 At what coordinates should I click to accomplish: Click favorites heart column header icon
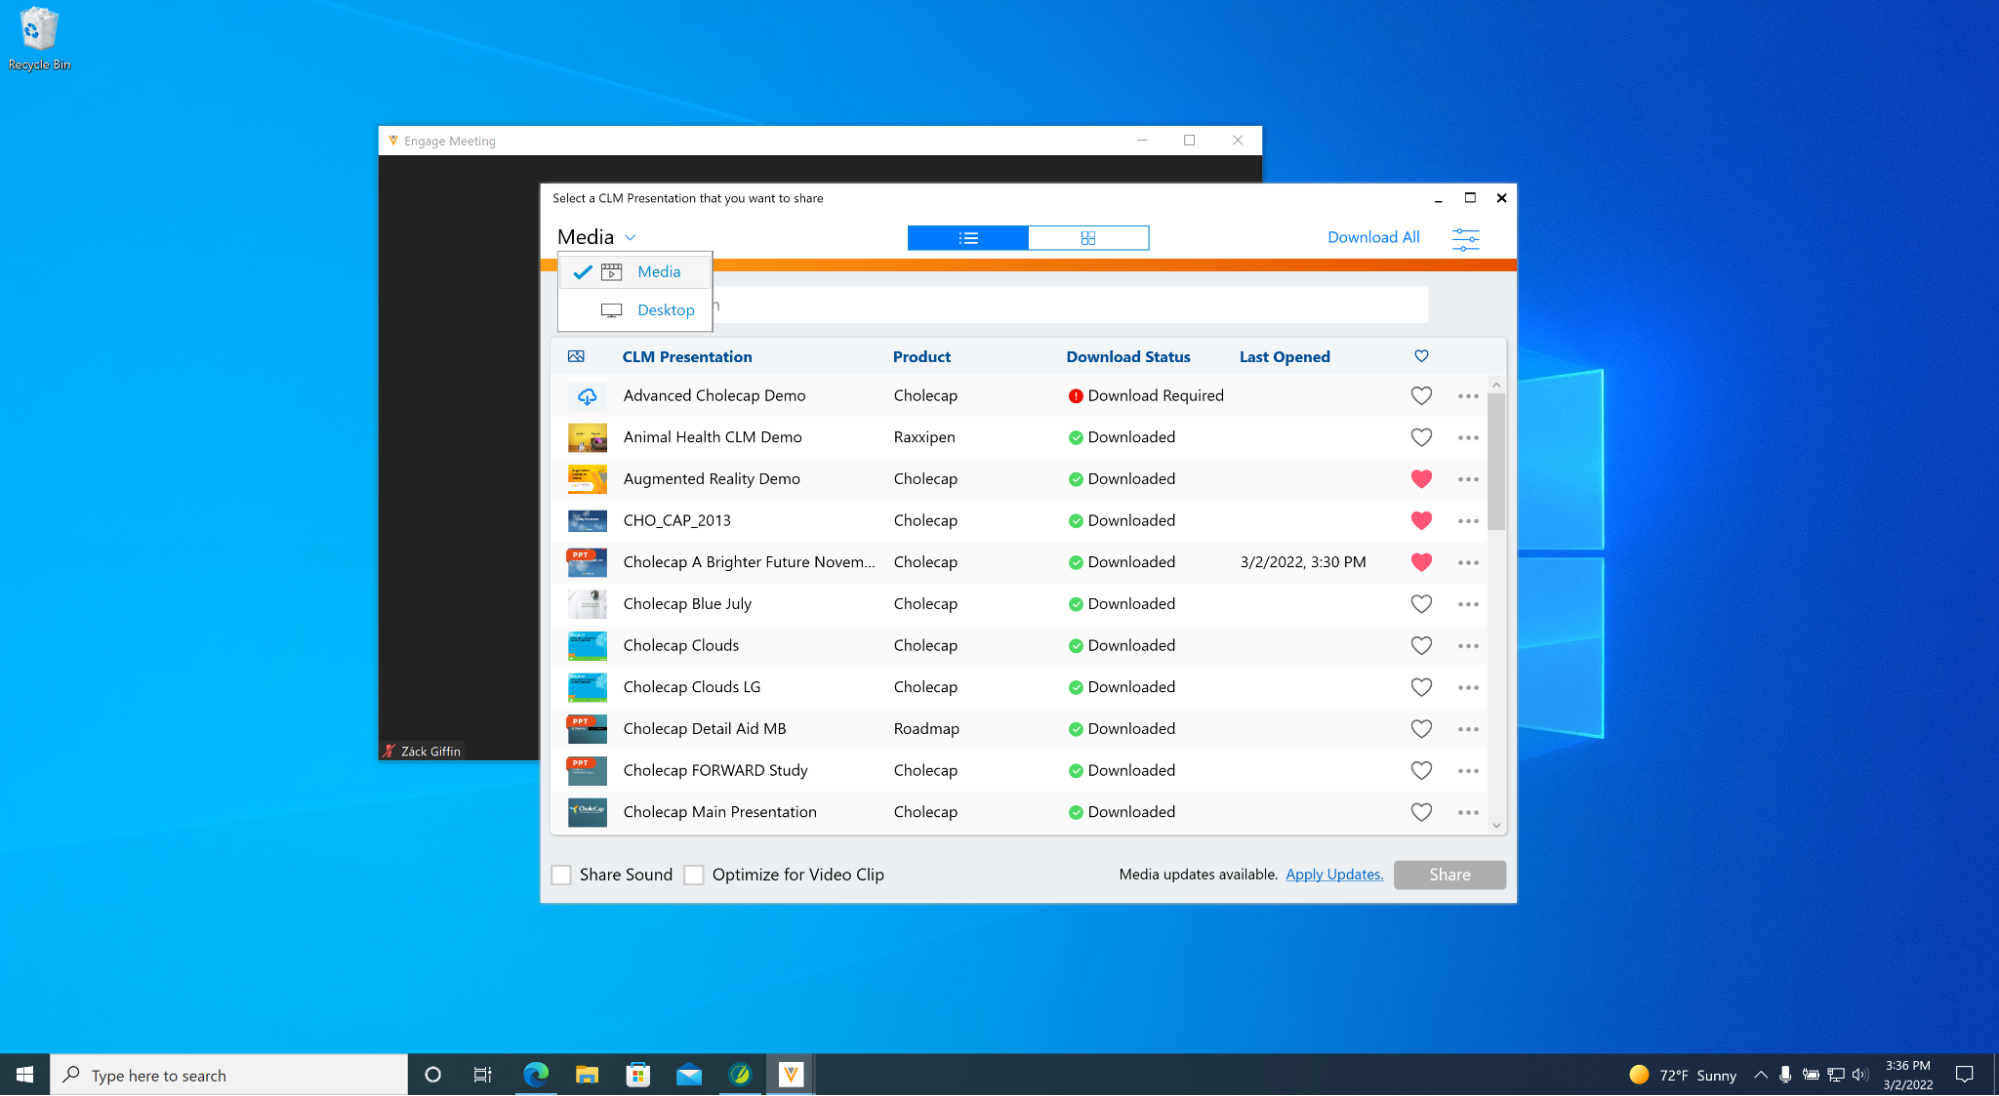click(1421, 357)
